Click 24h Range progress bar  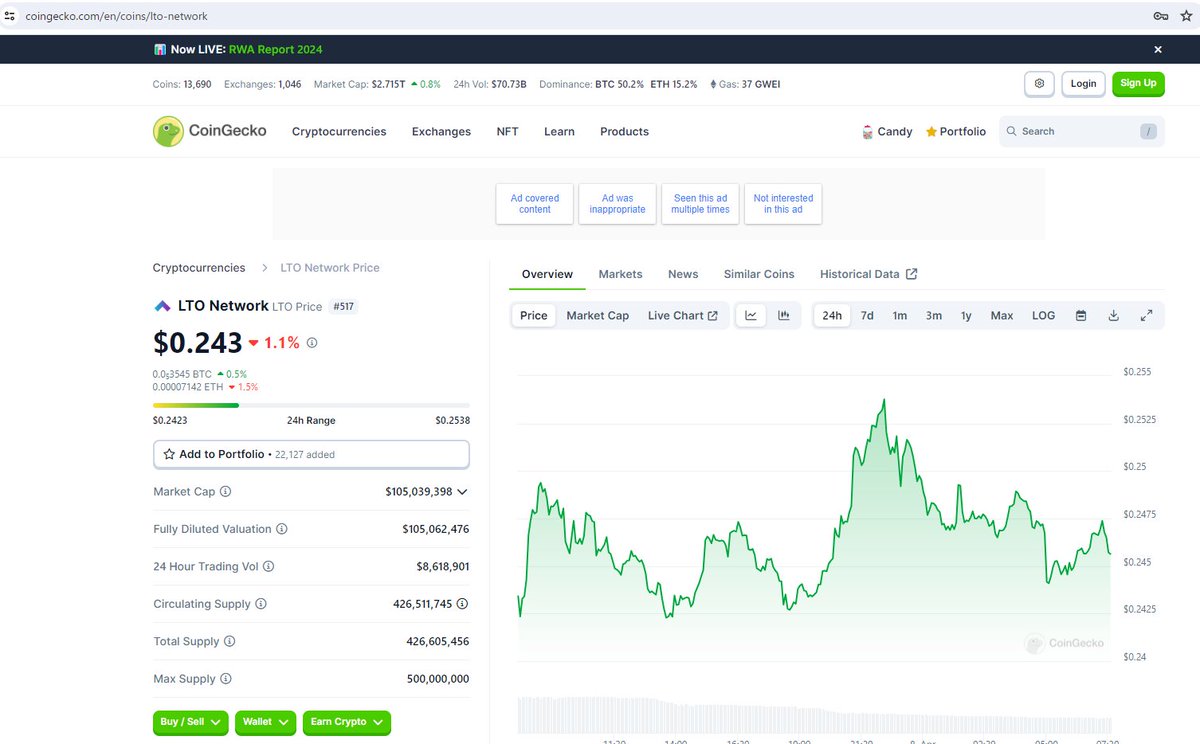(x=311, y=405)
